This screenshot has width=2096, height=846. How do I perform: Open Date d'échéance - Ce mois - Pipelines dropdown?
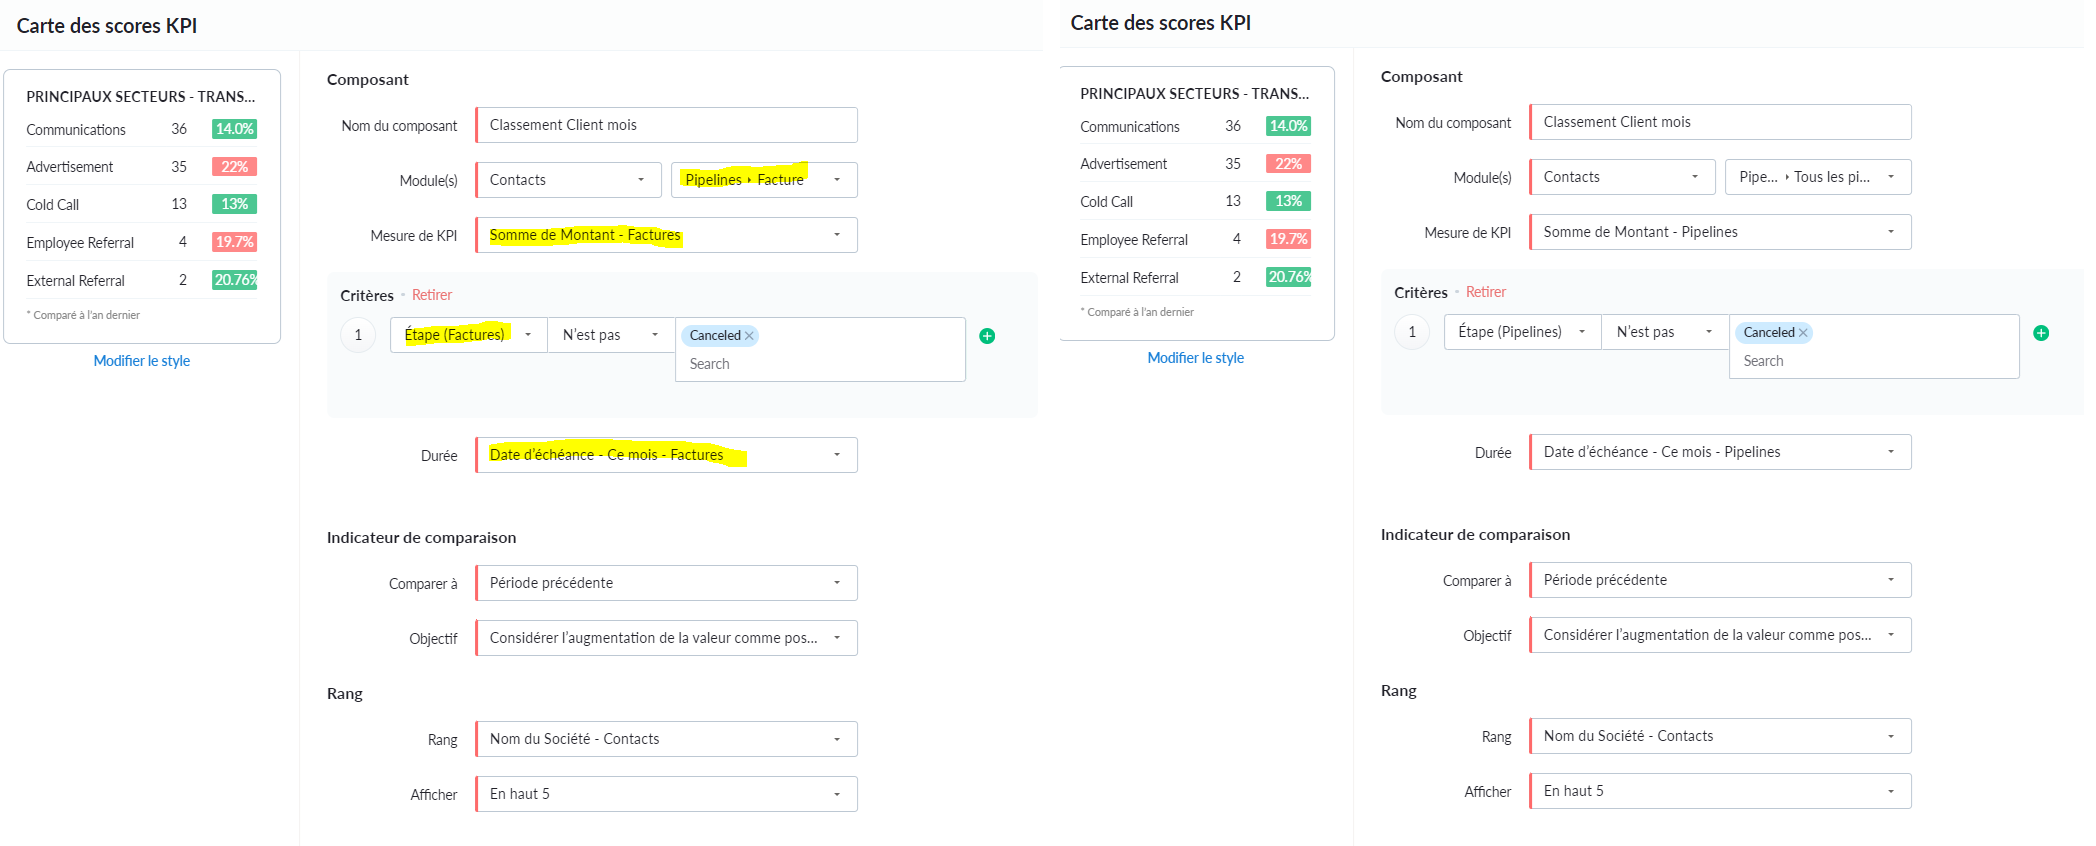(x=1720, y=452)
